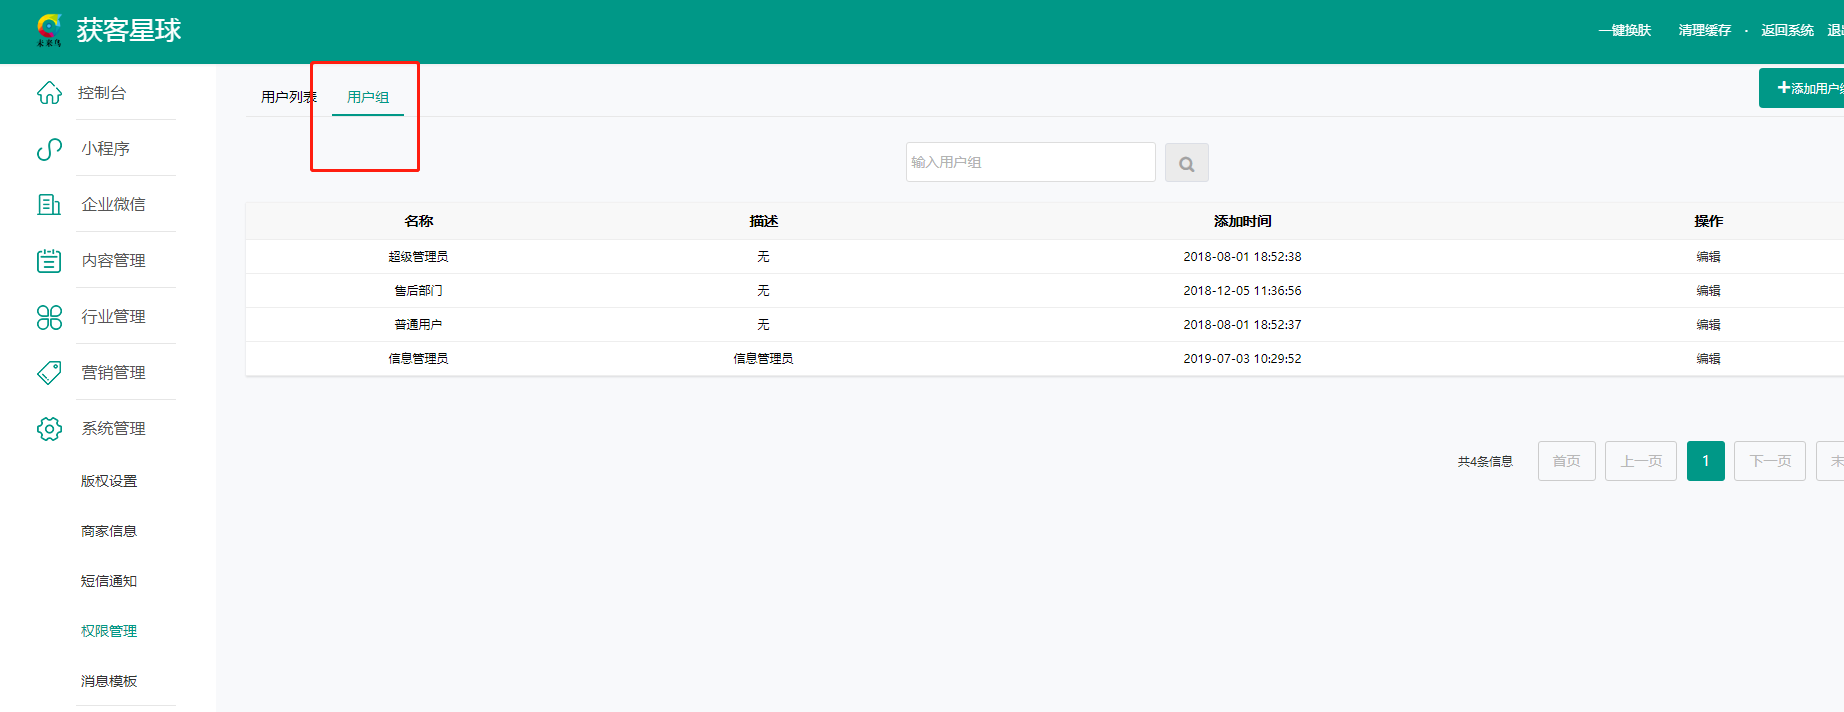Screen dimensions: 1844x712
Task: Edit the 超级管理员 group
Action: (x=1708, y=257)
